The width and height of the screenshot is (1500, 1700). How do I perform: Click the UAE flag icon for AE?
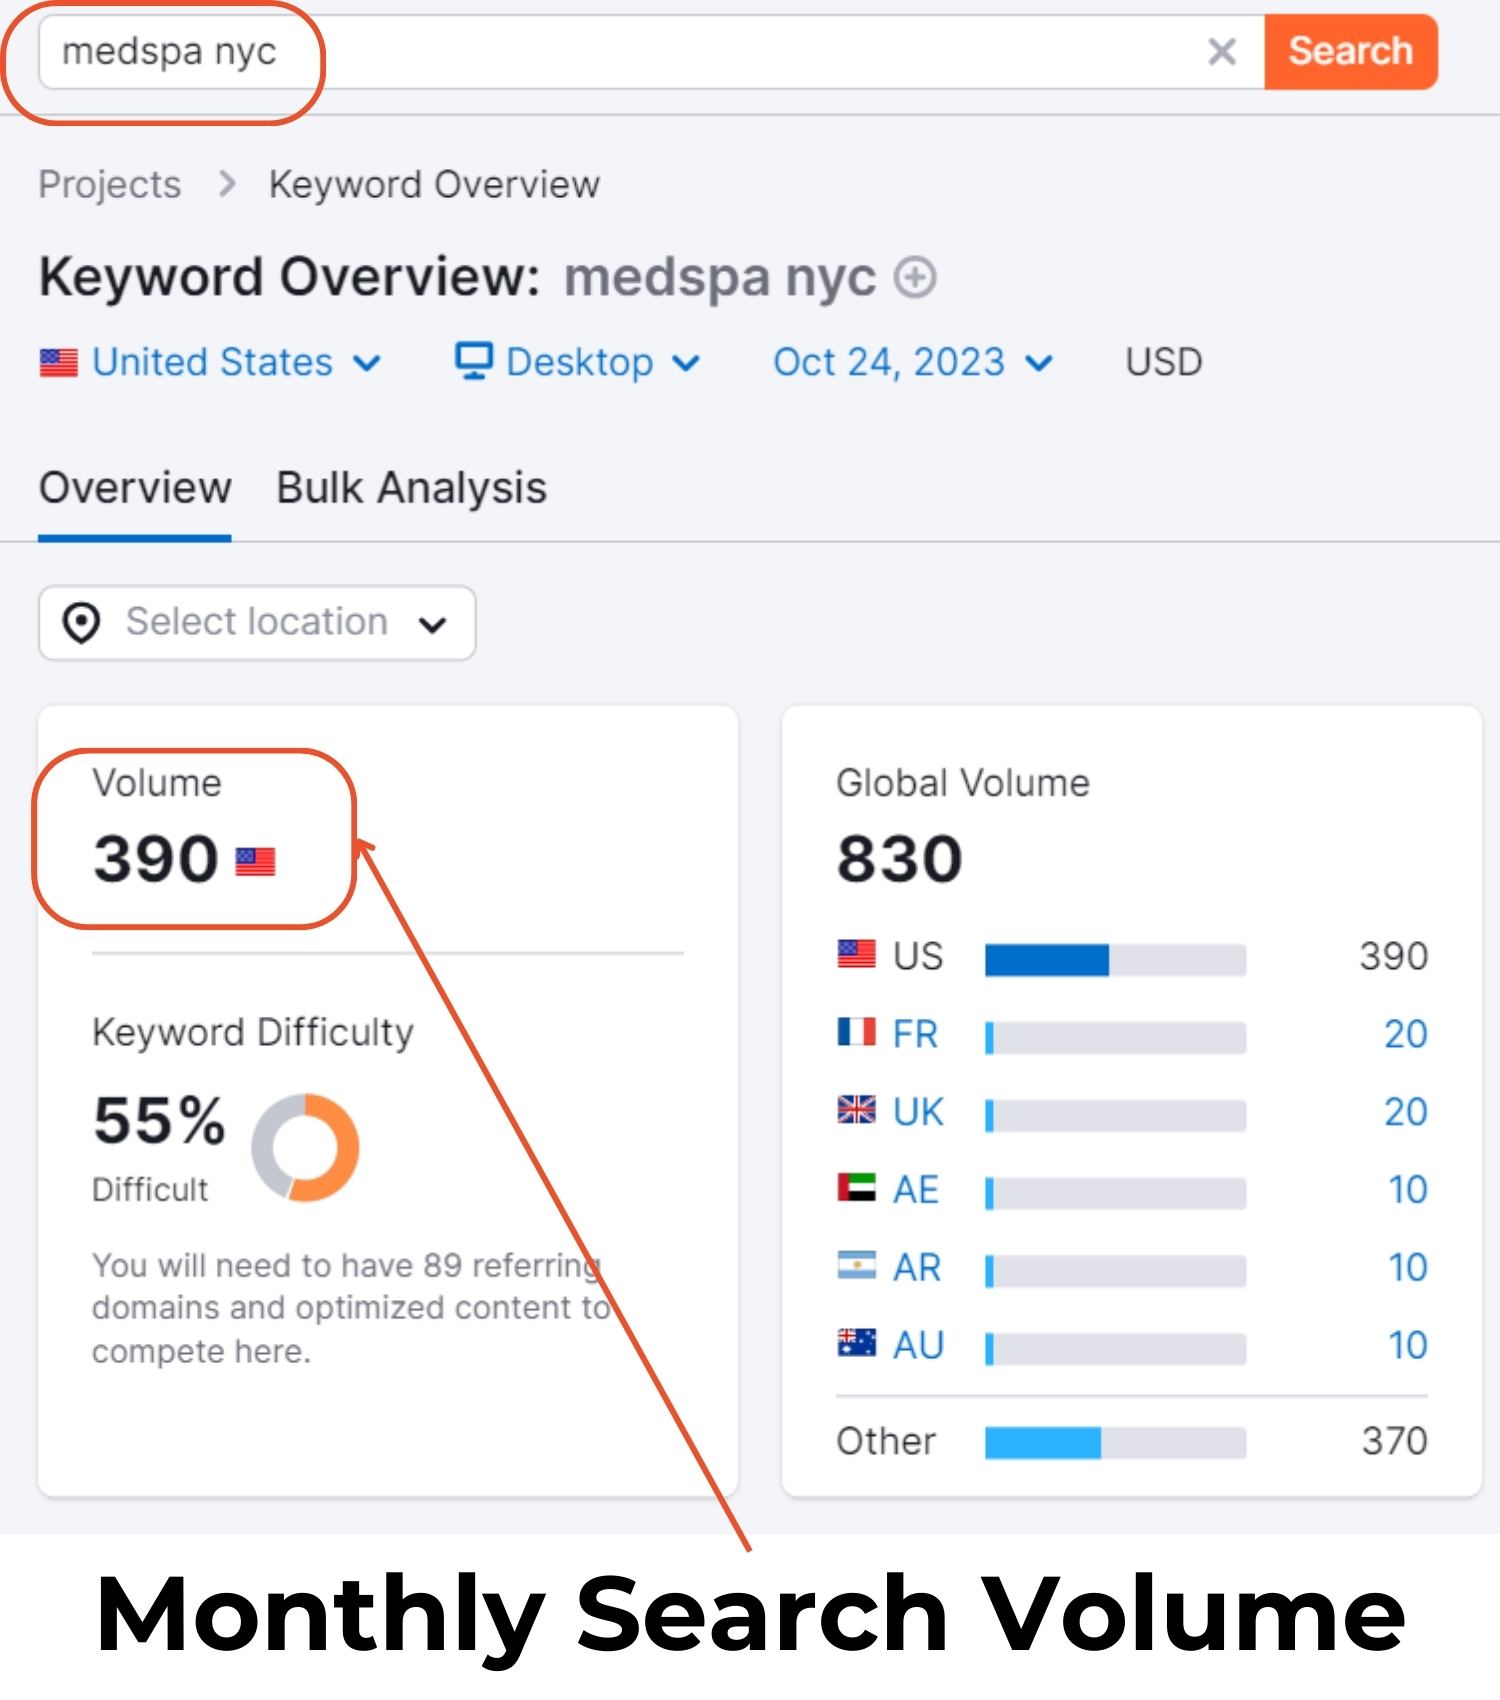coord(856,1188)
